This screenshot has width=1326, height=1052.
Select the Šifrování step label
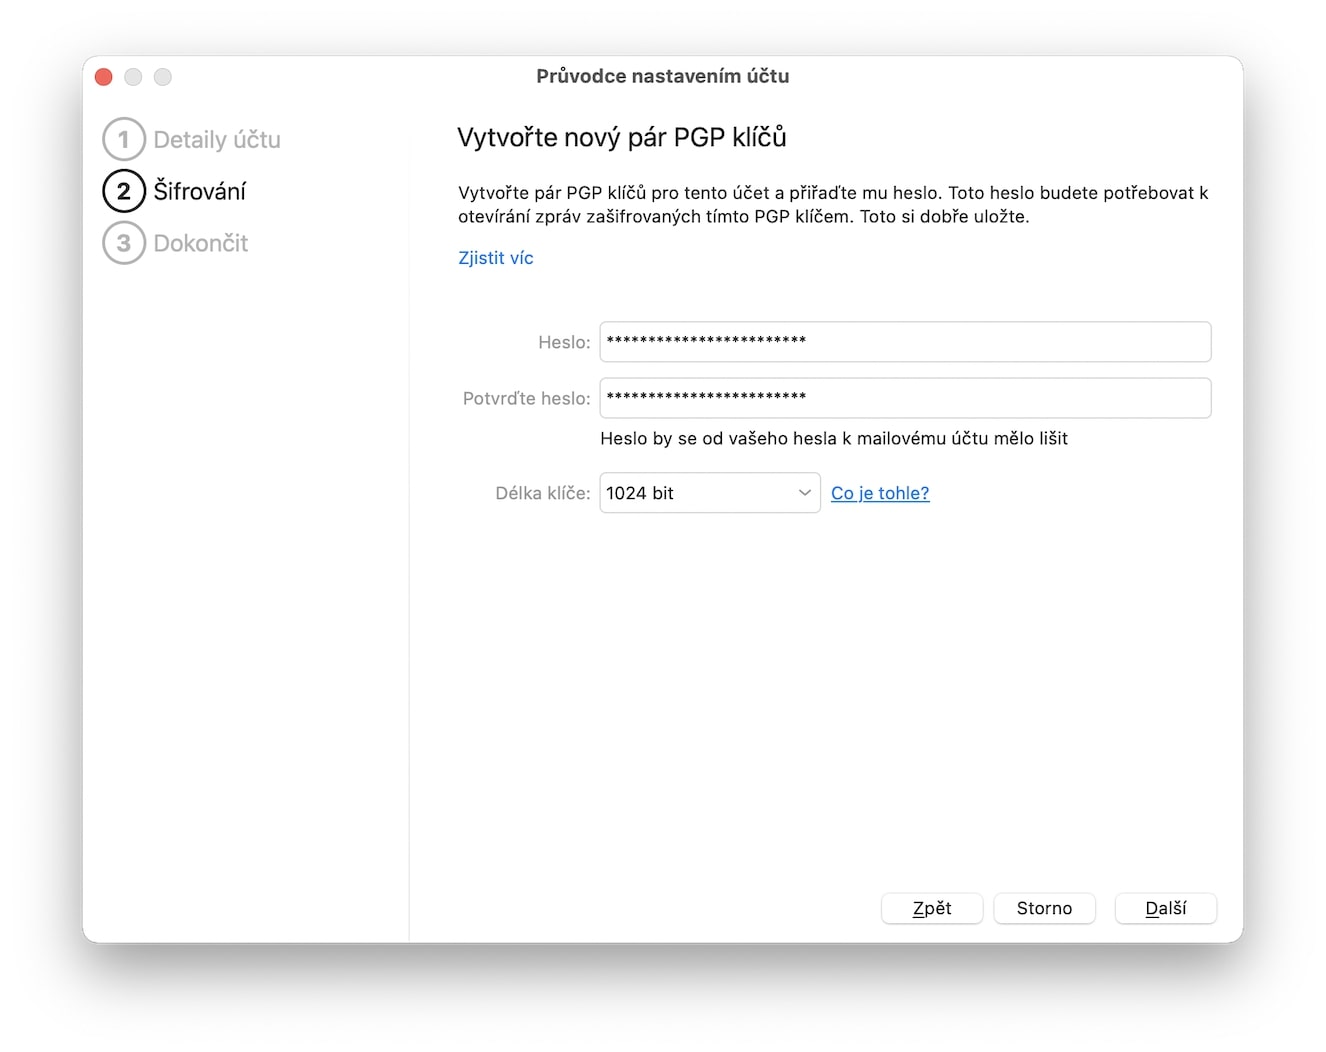click(x=200, y=191)
